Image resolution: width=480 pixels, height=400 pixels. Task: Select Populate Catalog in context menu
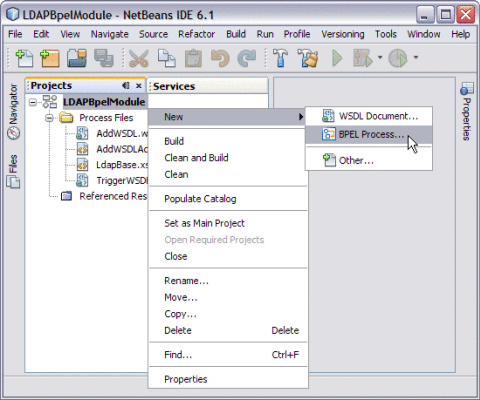228,199
